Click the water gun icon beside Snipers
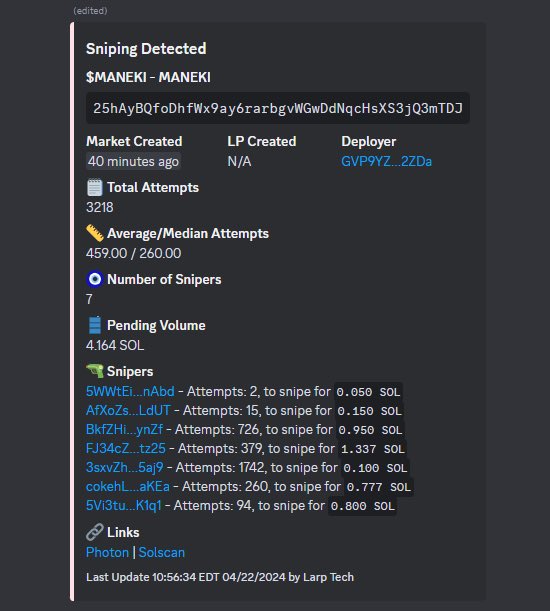 tap(94, 371)
